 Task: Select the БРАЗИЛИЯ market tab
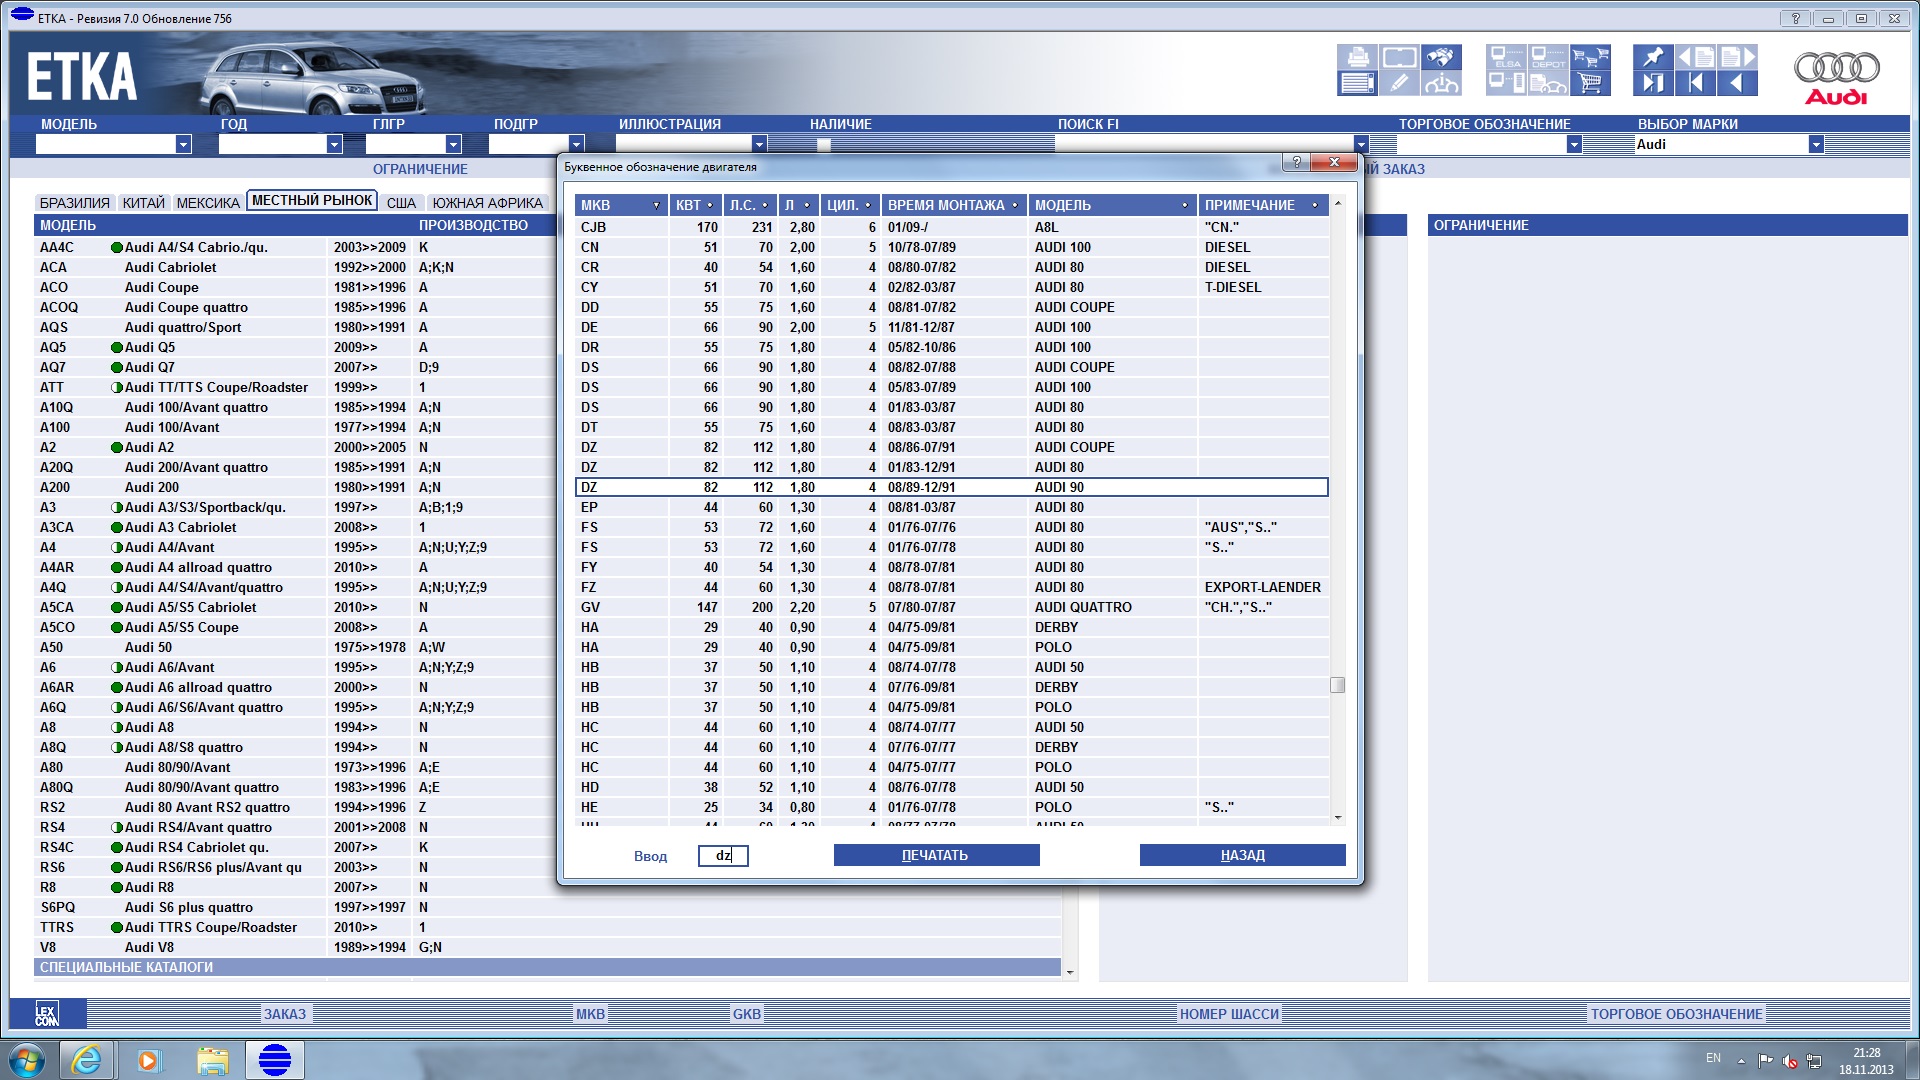tap(75, 202)
